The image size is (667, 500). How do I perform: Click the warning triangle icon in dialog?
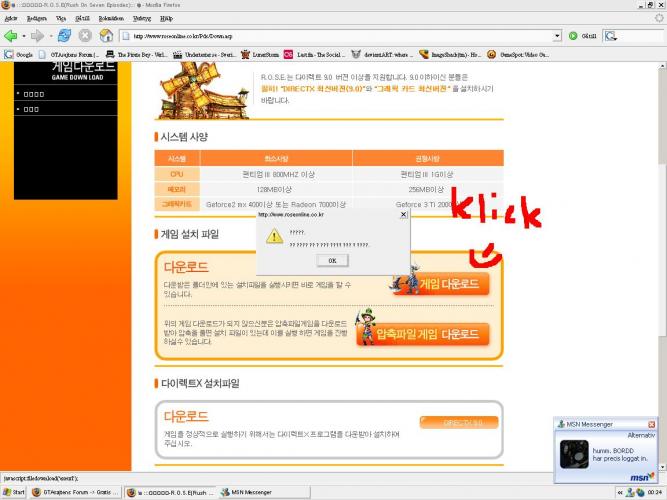click(x=274, y=236)
